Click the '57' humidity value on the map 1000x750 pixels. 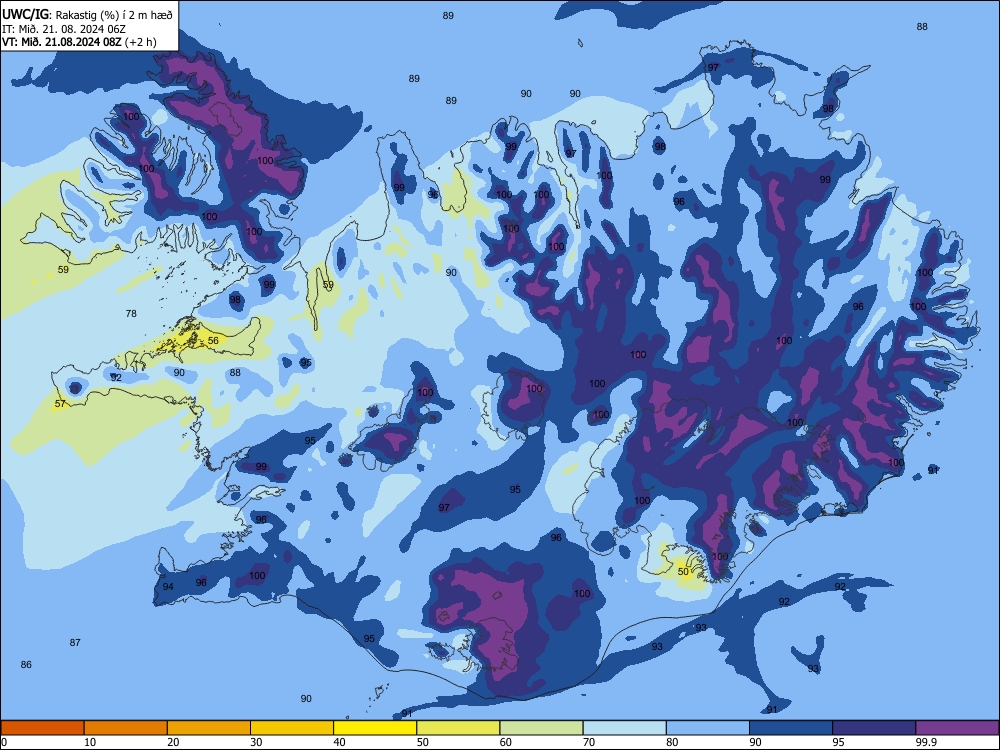click(x=60, y=404)
